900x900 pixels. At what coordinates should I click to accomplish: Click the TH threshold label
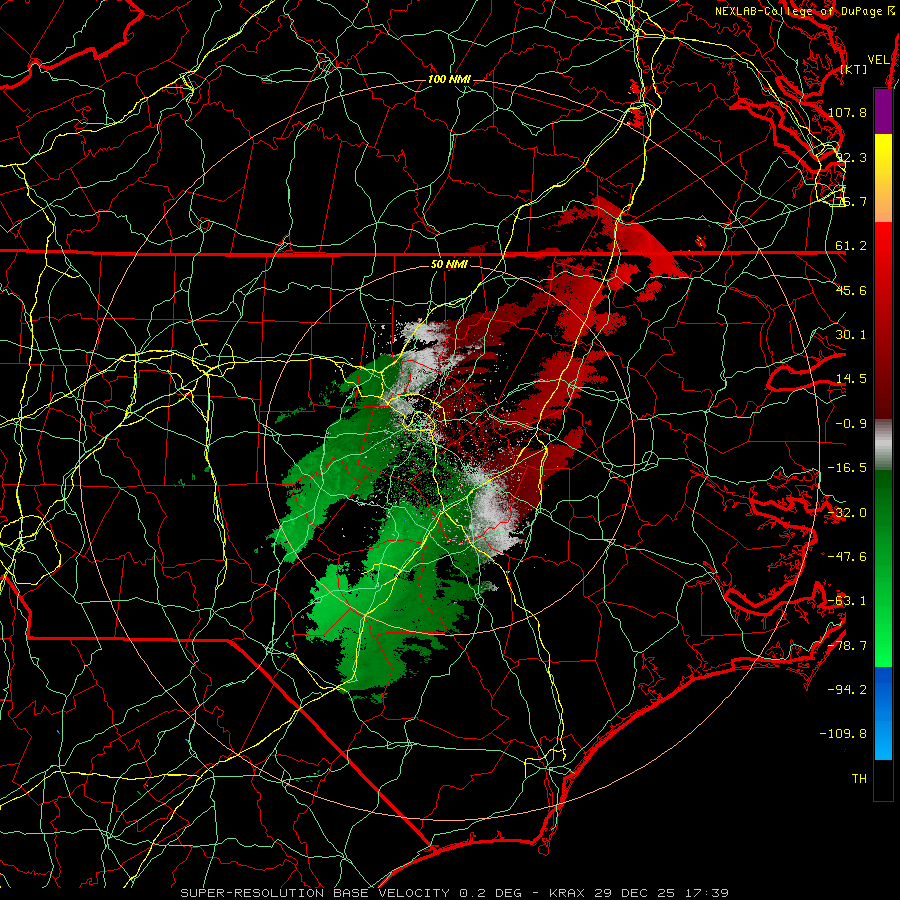click(859, 779)
